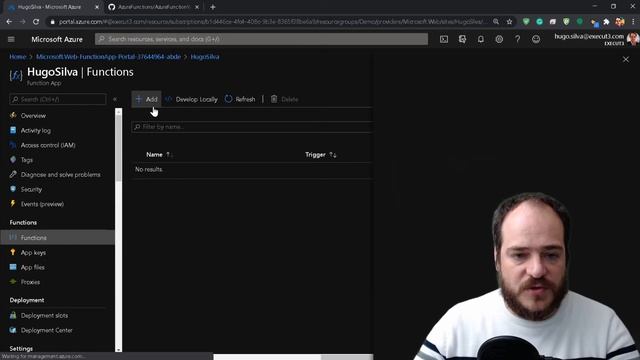640x360 pixels.
Task: Bookmark this page with the star
Action: (x=509, y=22)
